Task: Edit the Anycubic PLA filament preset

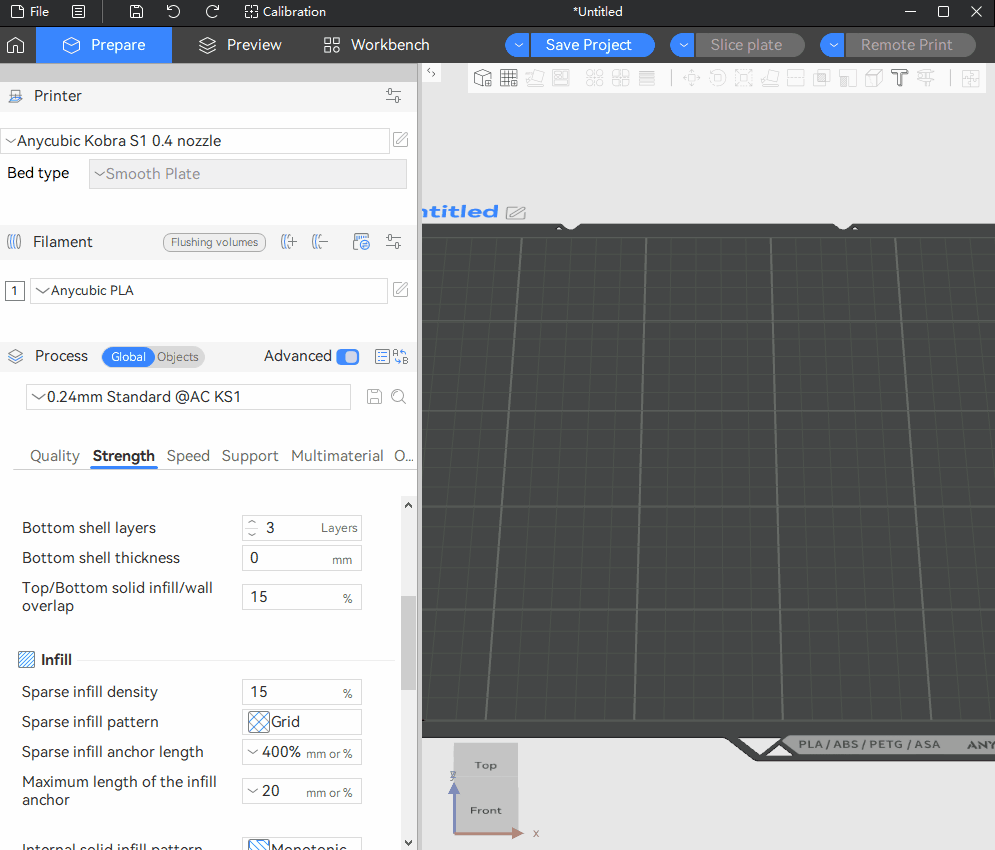Action: [x=400, y=290]
